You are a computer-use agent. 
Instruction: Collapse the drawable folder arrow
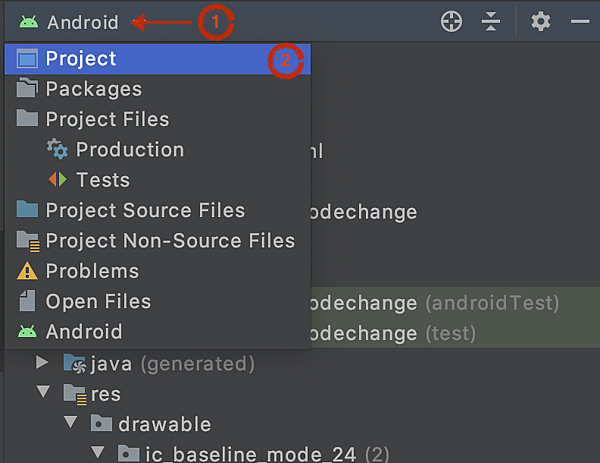pos(71,422)
